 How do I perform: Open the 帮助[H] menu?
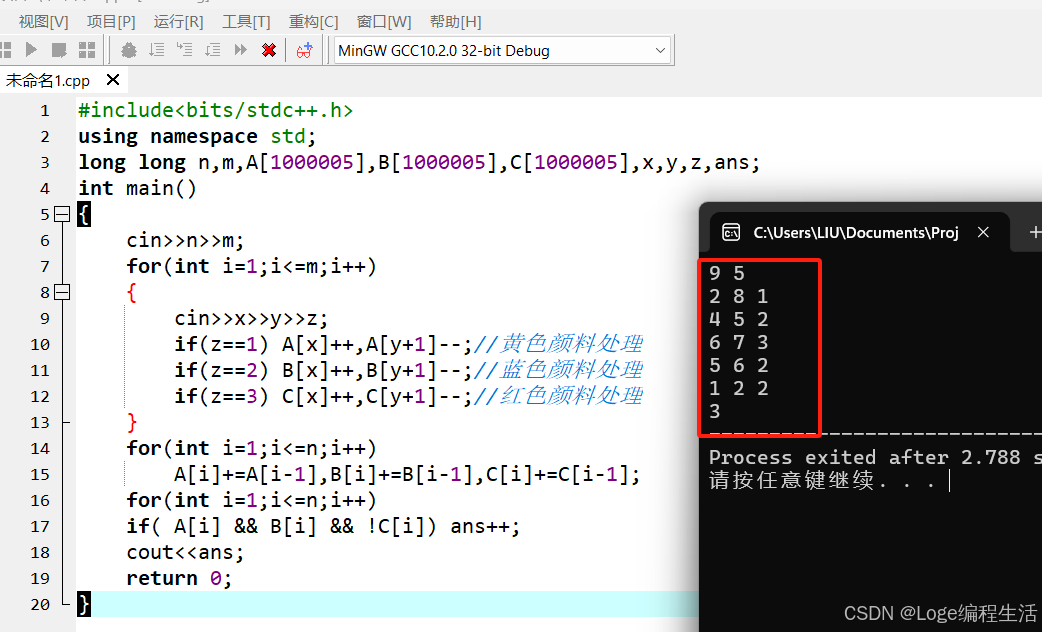455,22
